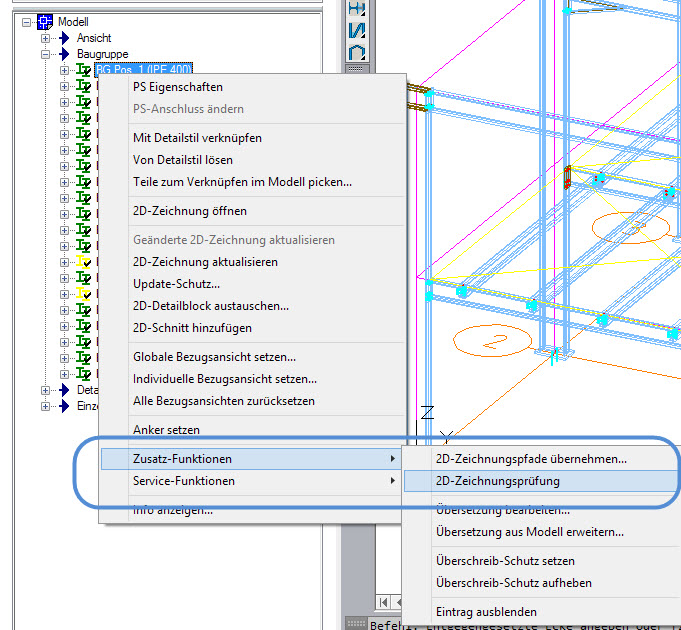Jump to first layout tab with arrow button
Viewport: 681px width, 630px height.
(383, 602)
